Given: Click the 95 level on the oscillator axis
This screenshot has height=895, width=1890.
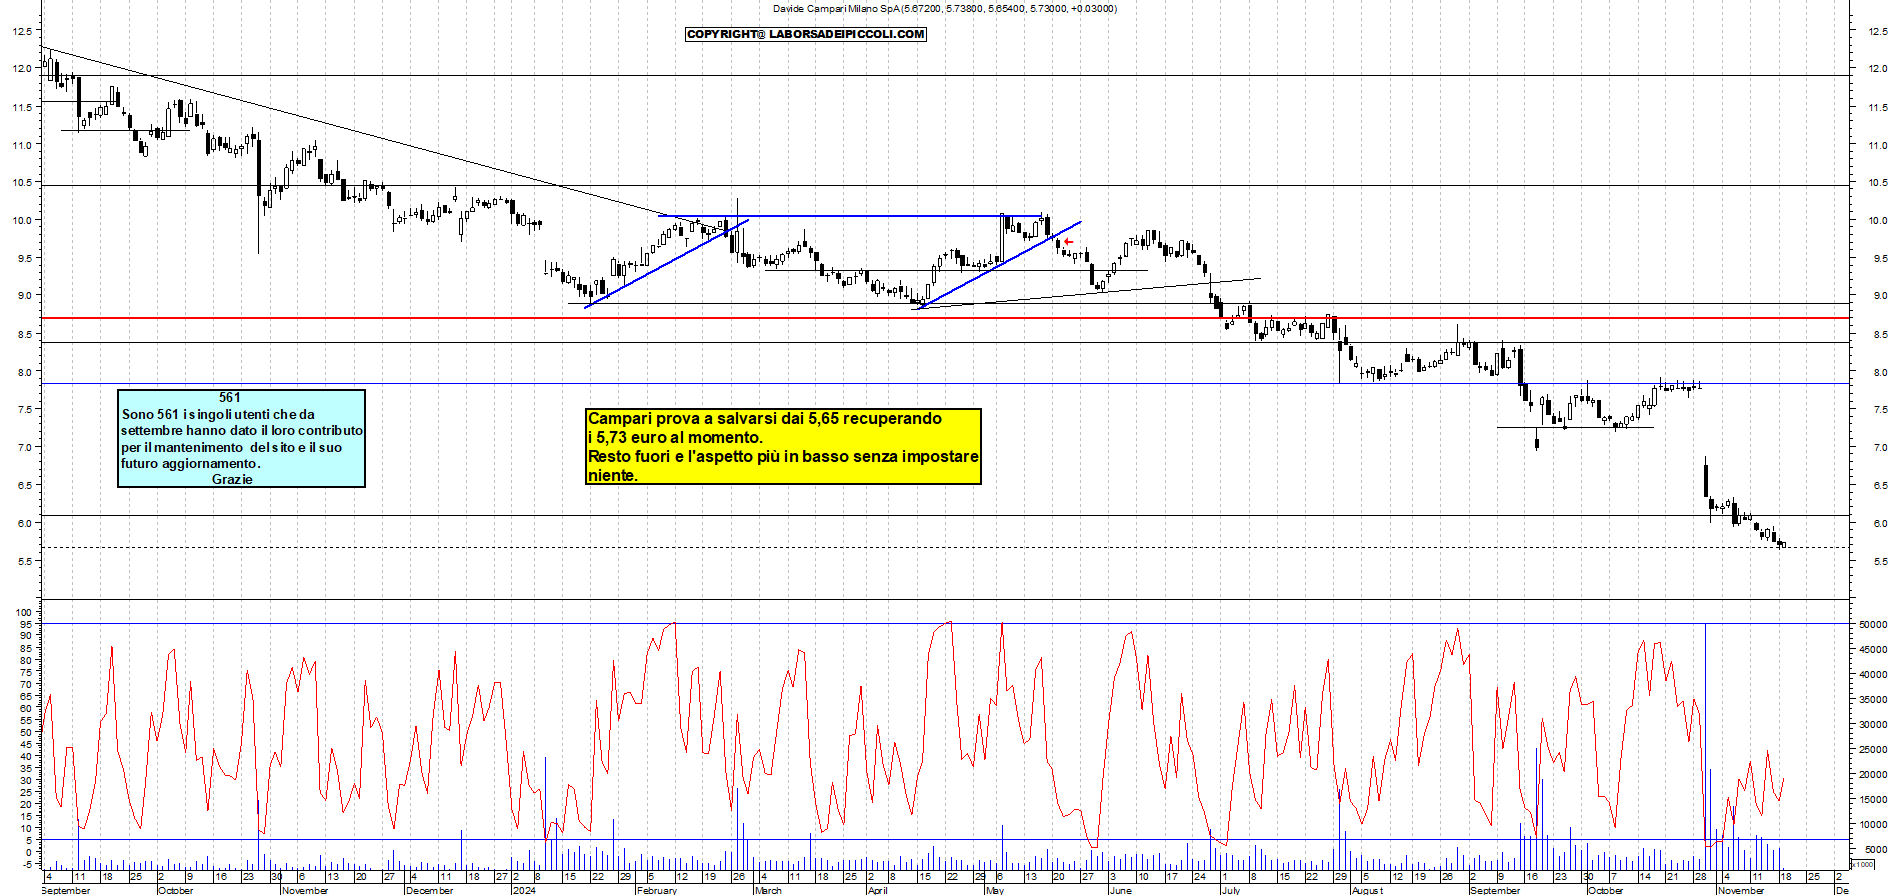Looking at the screenshot, I should point(26,625).
